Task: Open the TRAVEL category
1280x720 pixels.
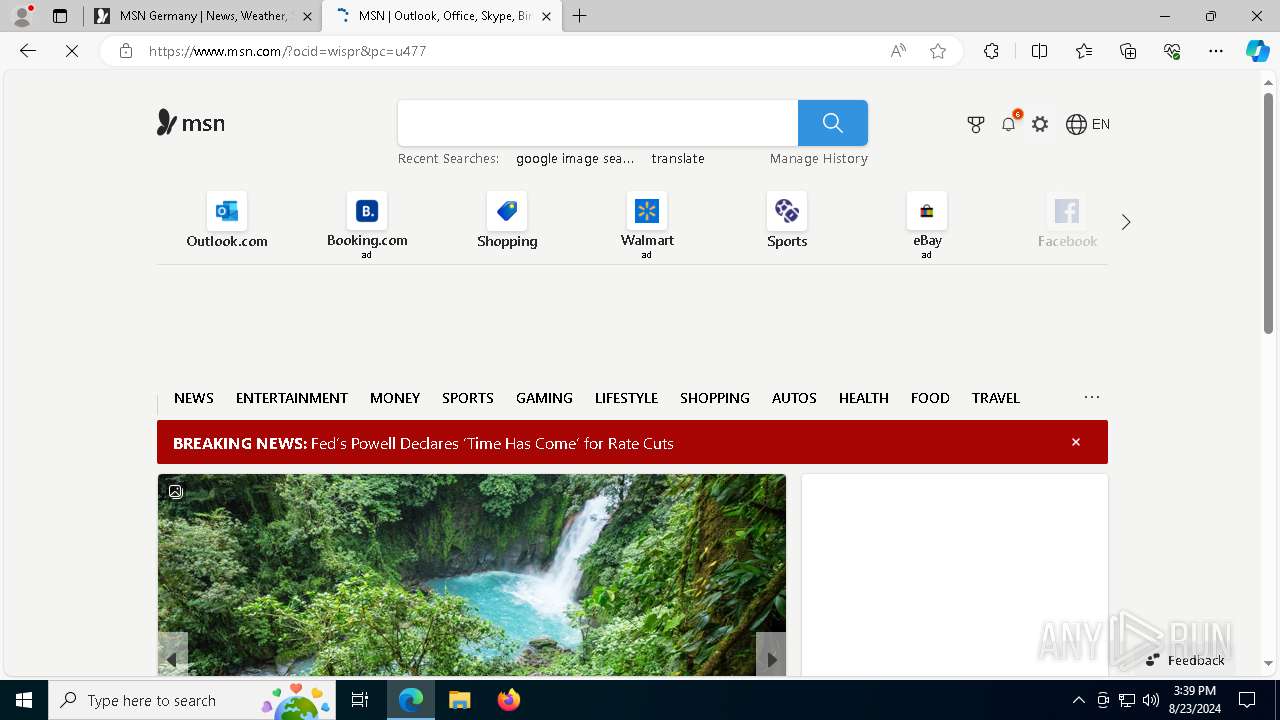Action: [996, 398]
